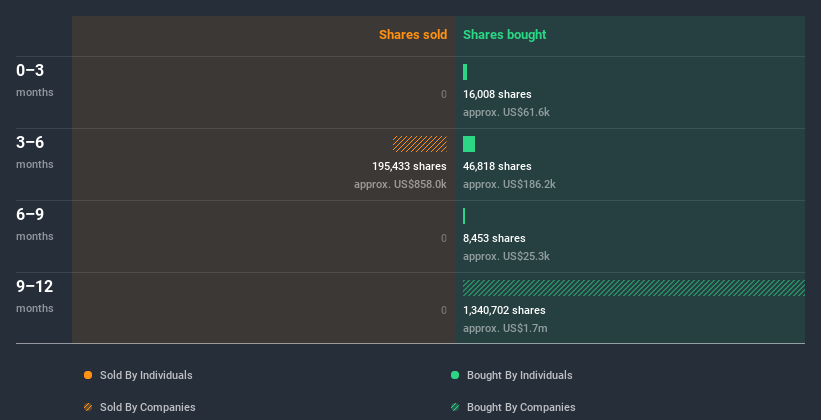Click the hatched Sold By Companies legend swatch

(88, 407)
